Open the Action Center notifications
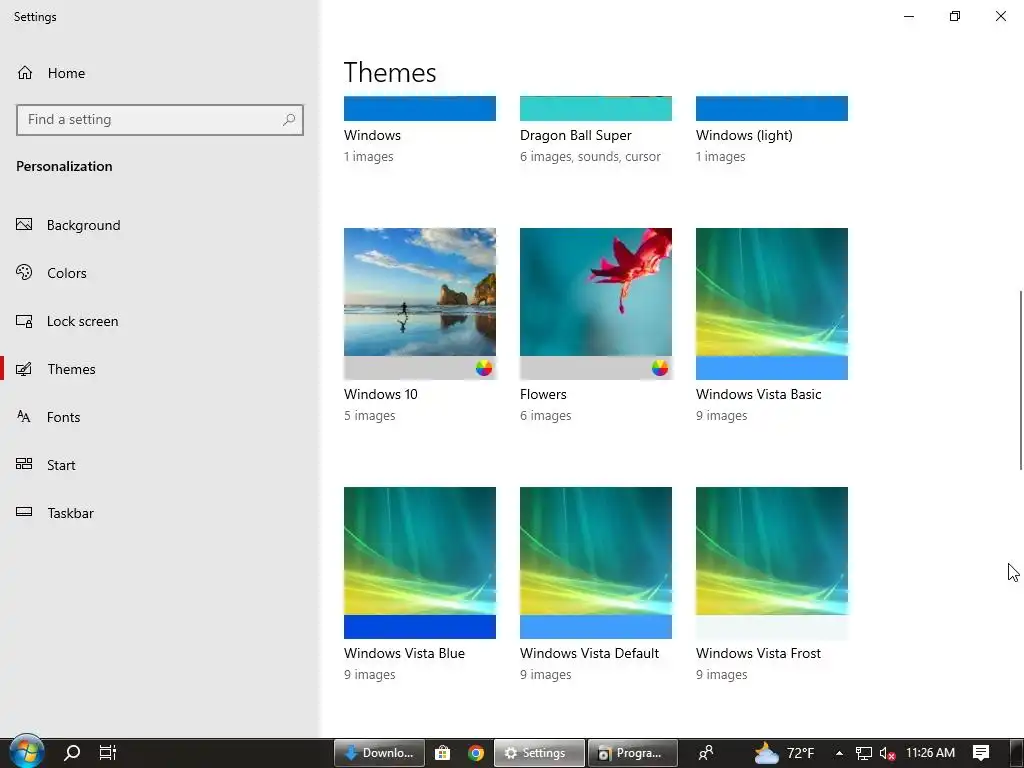 (981, 753)
